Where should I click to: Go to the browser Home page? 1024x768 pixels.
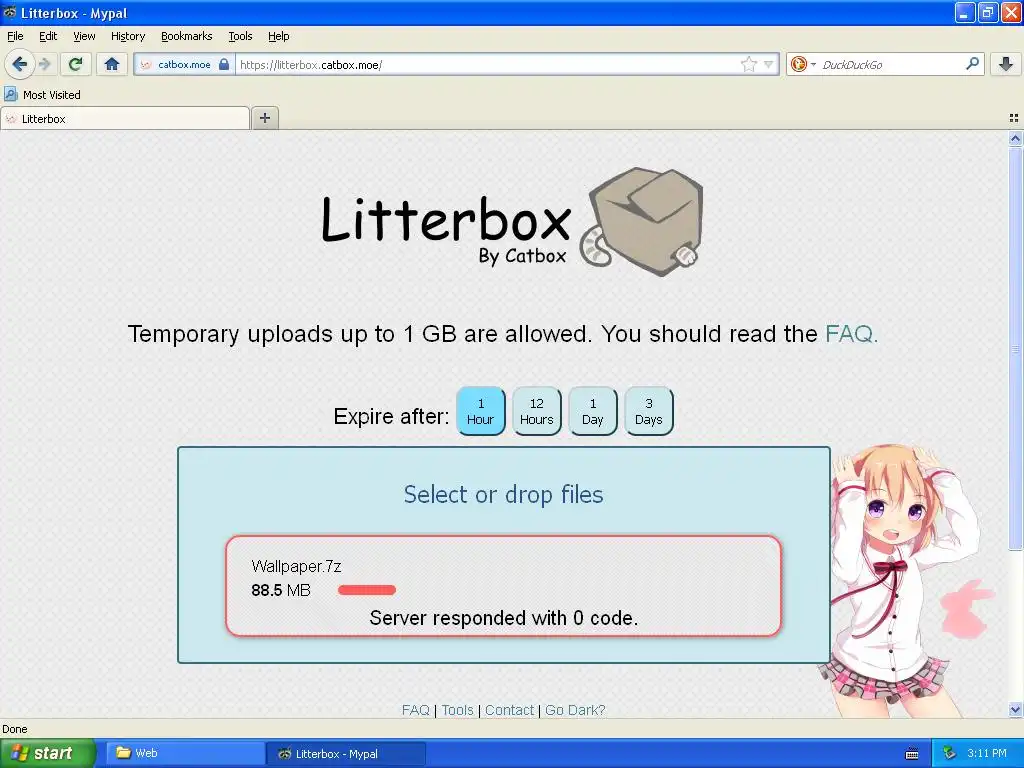coord(112,64)
